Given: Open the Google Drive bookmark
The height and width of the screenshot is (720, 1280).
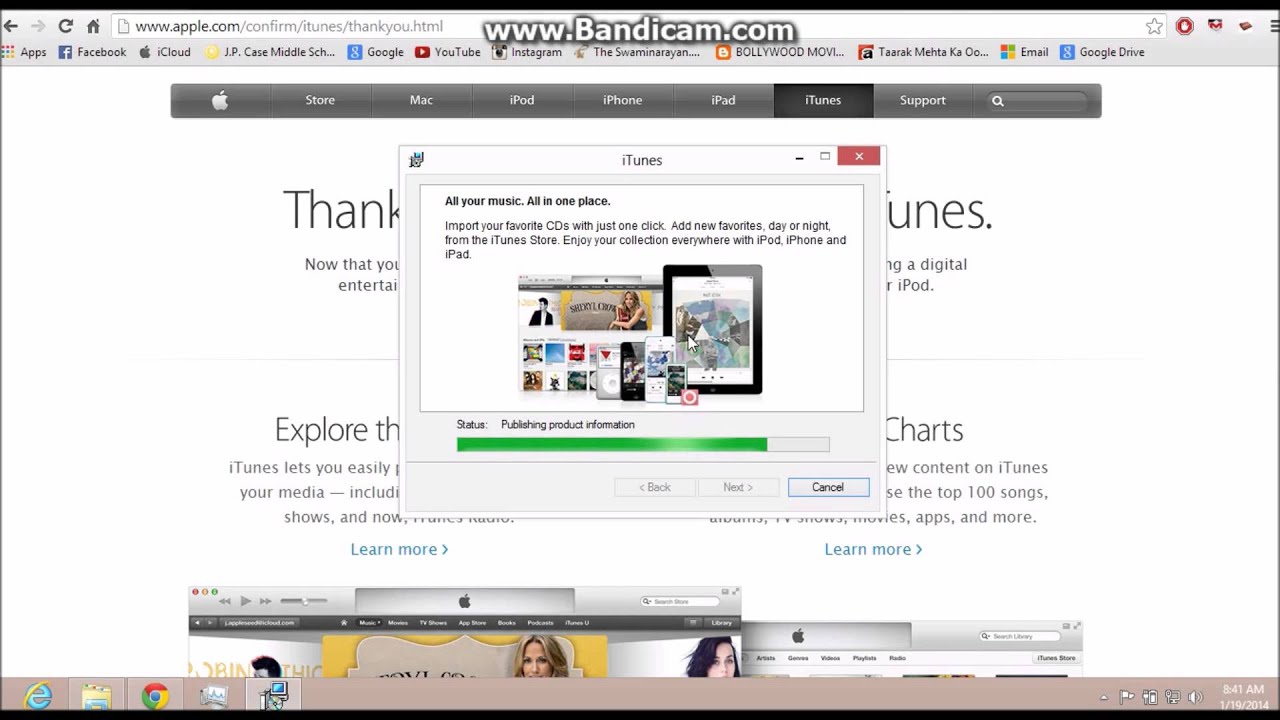Looking at the screenshot, I should 1102,52.
